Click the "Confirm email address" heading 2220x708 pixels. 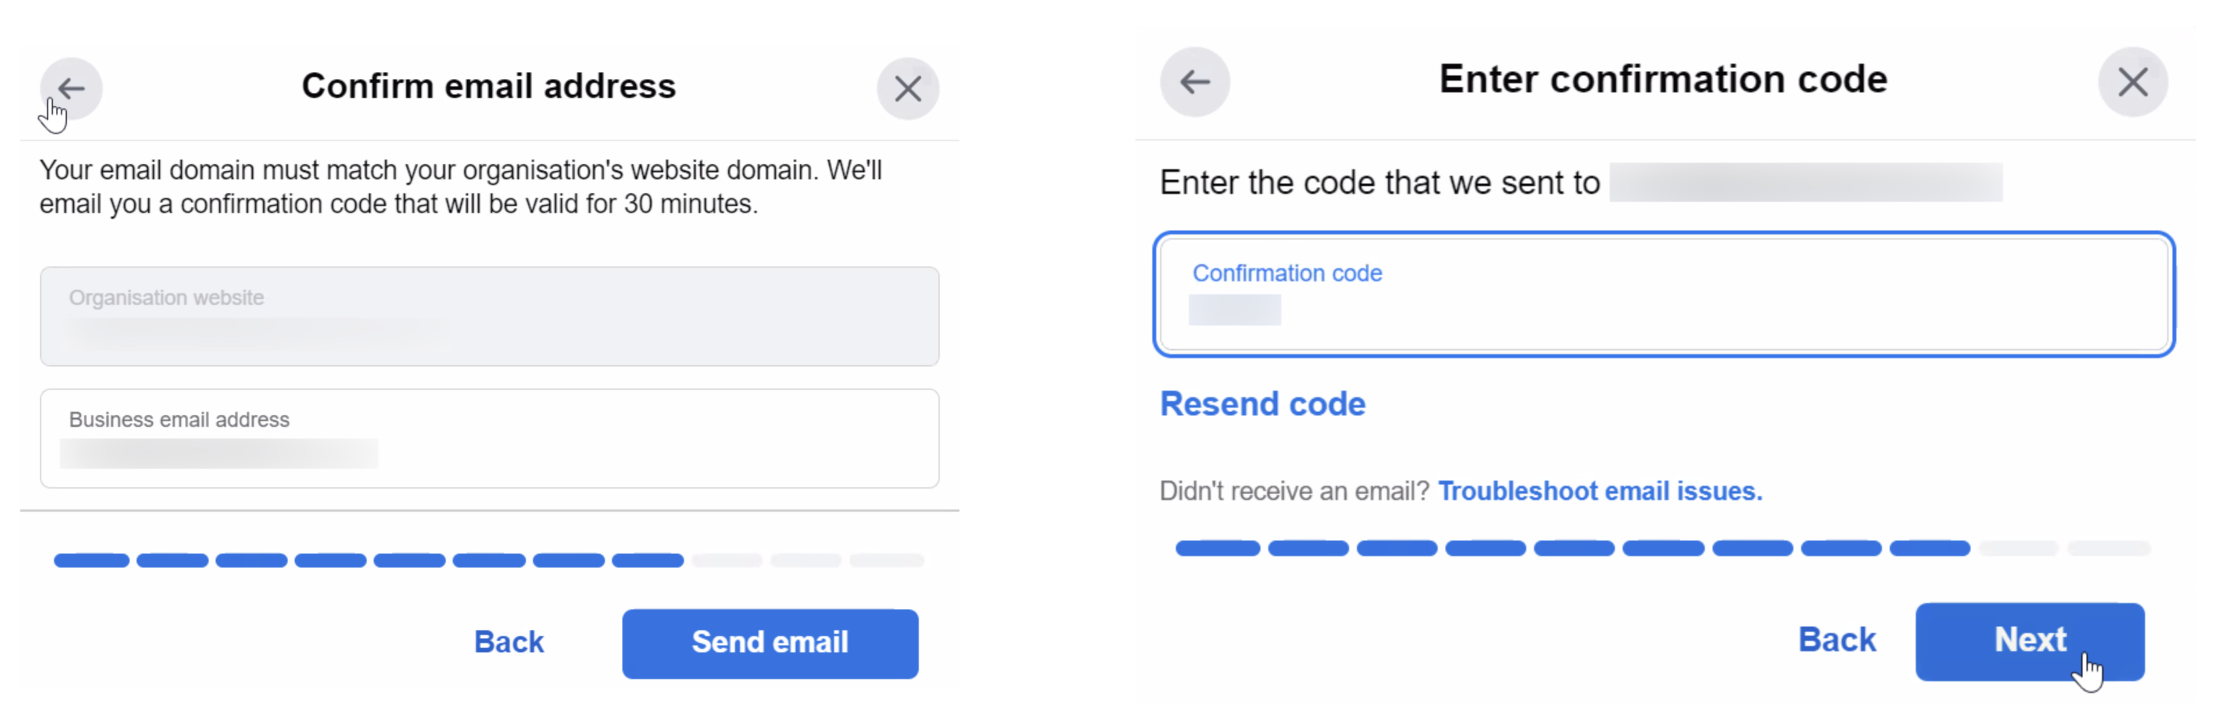(x=488, y=86)
